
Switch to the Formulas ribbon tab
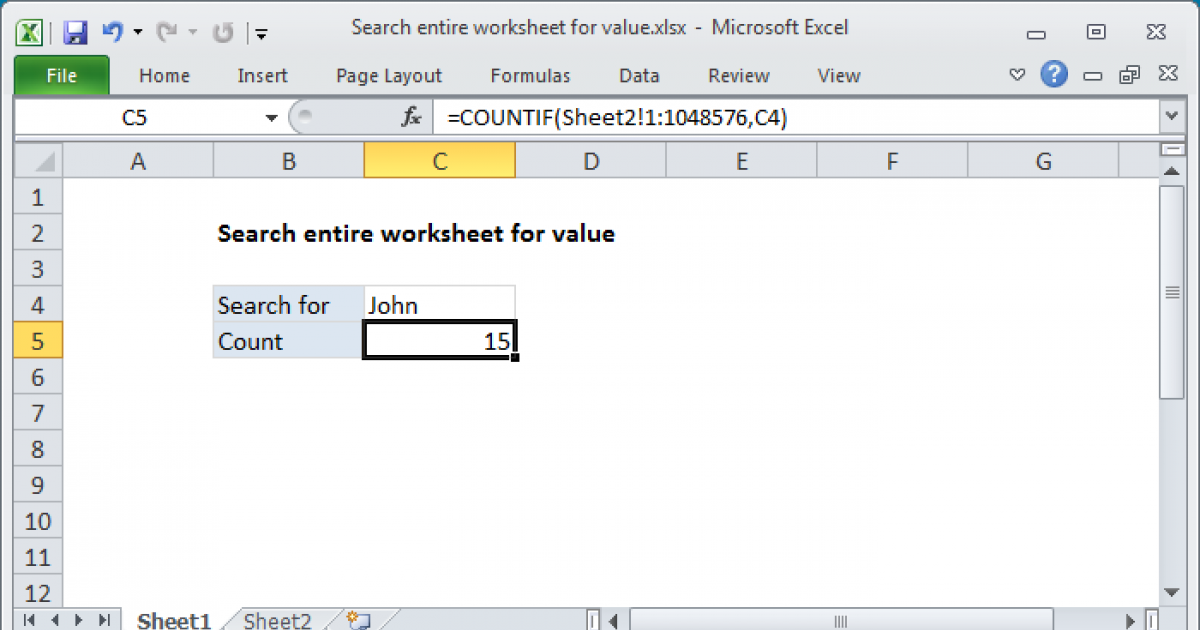click(x=530, y=75)
